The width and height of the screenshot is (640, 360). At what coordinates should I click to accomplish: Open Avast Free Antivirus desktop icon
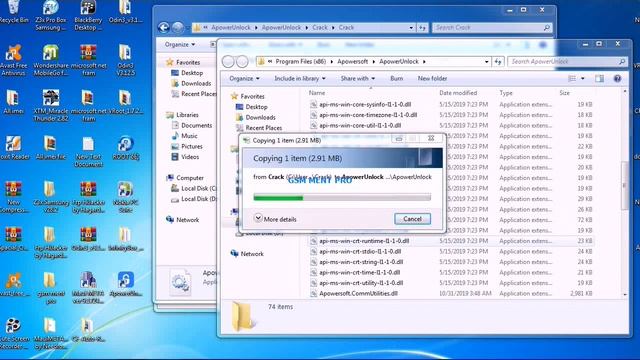click(x=13, y=60)
